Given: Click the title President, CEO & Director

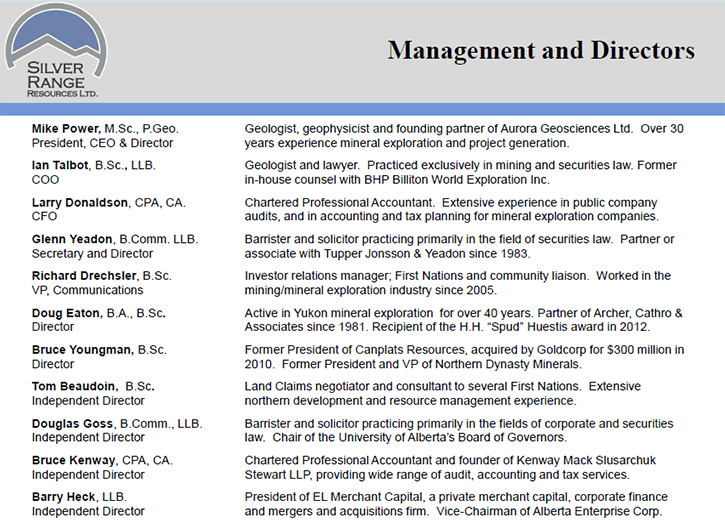Looking at the screenshot, I should point(102,143).
